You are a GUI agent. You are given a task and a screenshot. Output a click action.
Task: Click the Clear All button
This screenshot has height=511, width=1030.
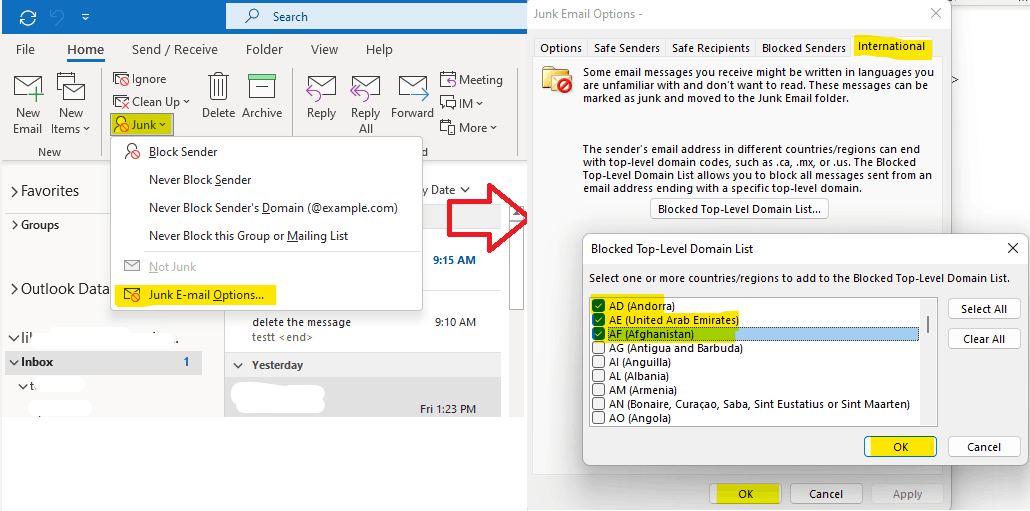[983, 339]
